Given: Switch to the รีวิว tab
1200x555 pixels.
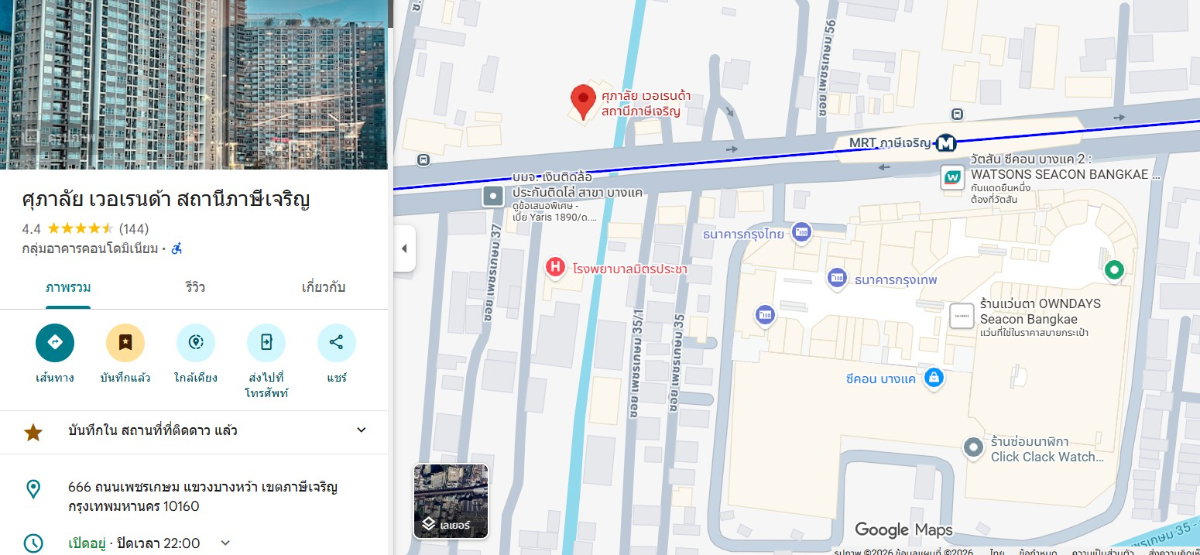Looking at the screenshot, I should [x=195, y=287].
